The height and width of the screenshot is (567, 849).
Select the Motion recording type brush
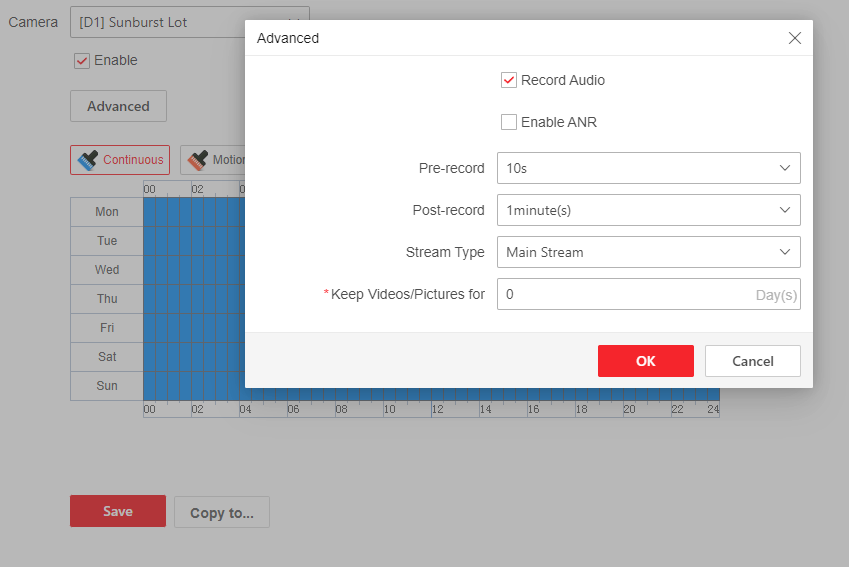coord(213,160)
